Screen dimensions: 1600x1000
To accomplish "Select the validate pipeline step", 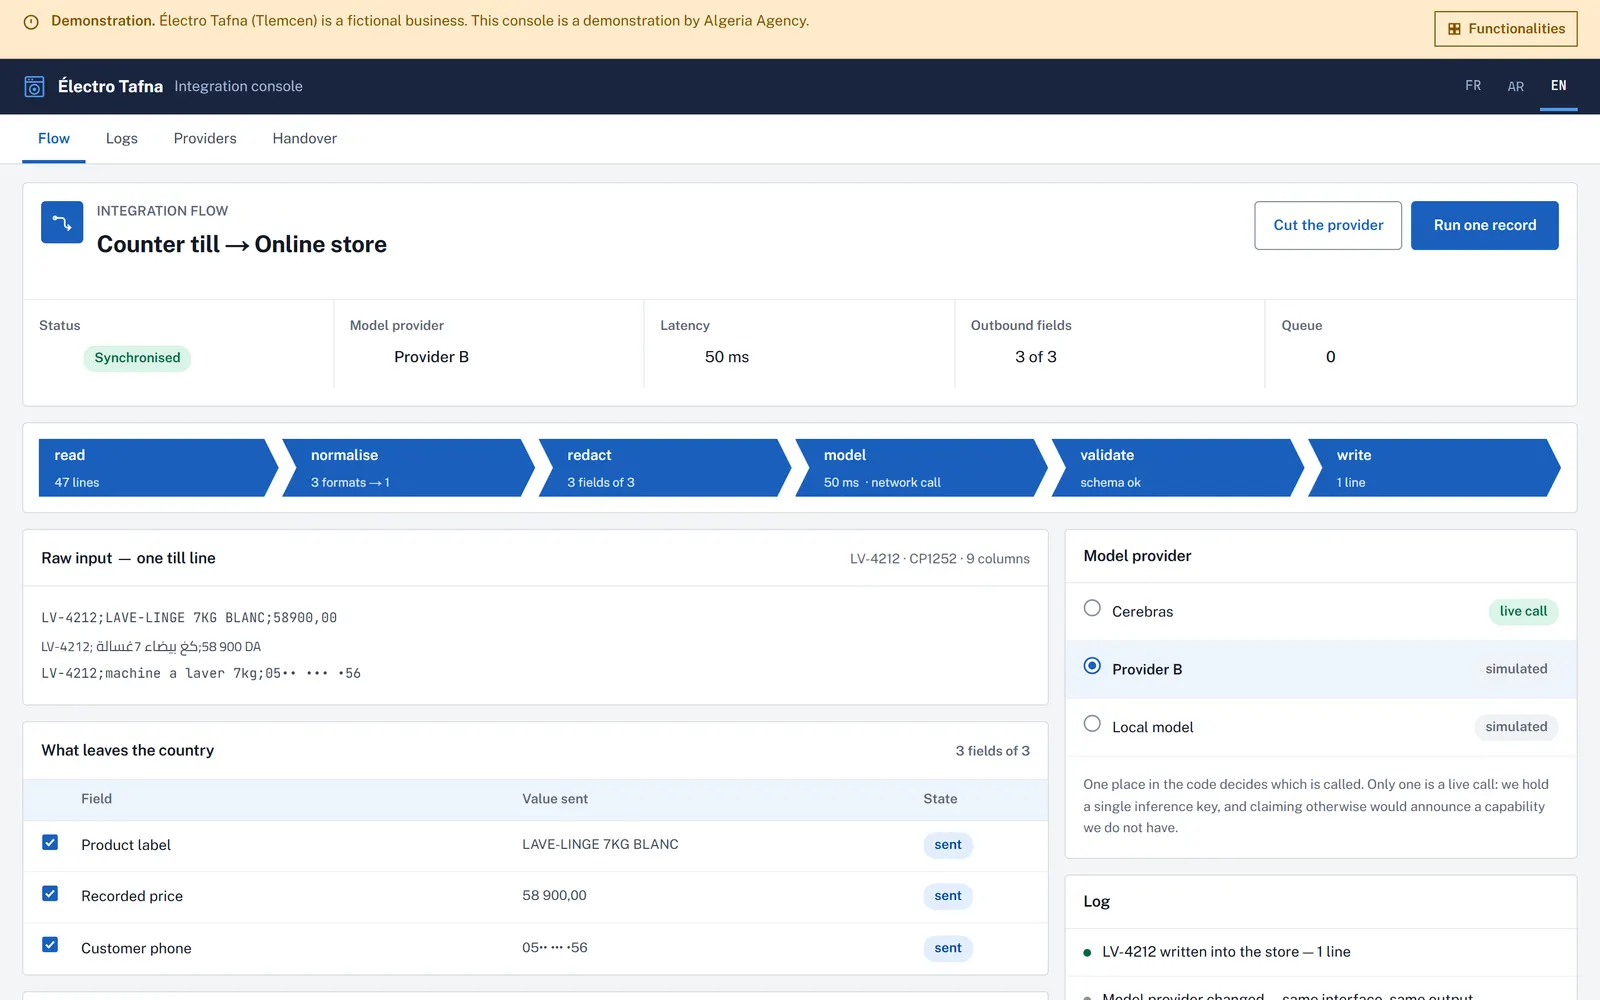I will tap(1178, 468).
